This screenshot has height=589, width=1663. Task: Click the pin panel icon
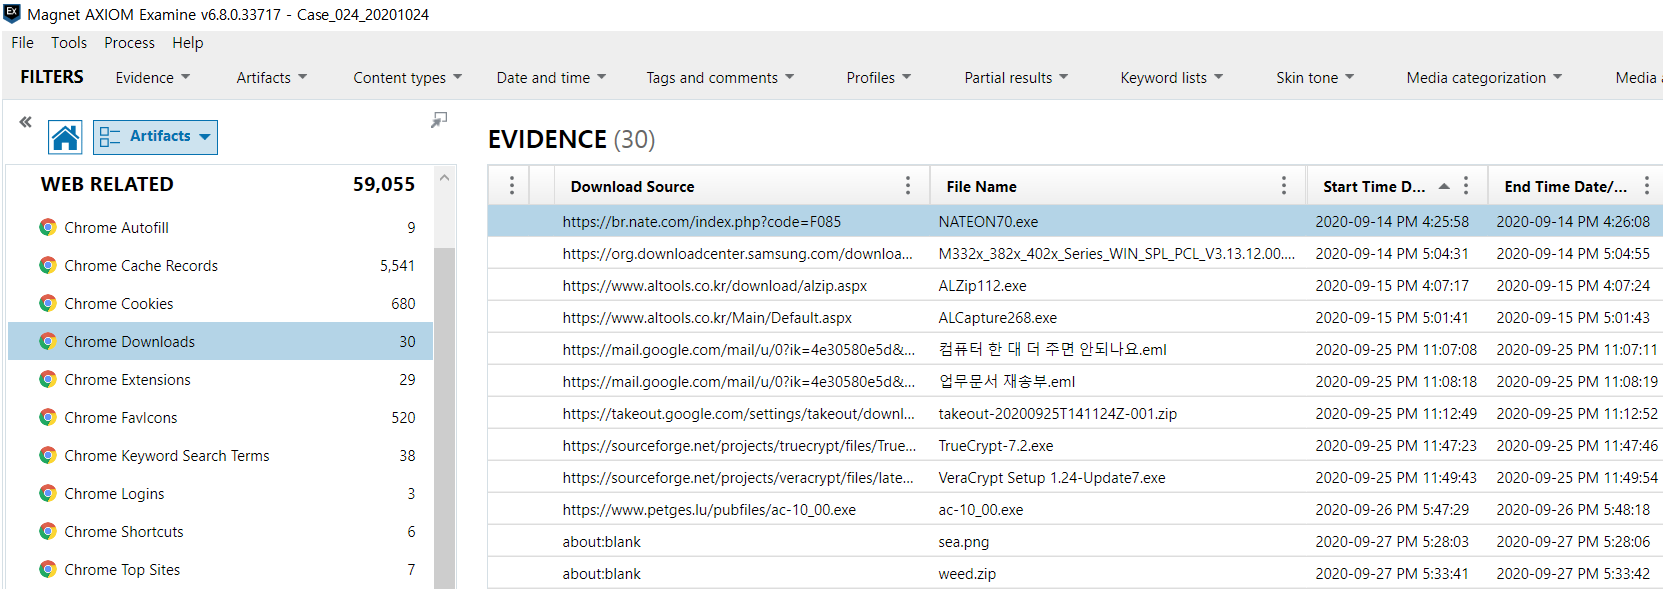coord(439,120)
